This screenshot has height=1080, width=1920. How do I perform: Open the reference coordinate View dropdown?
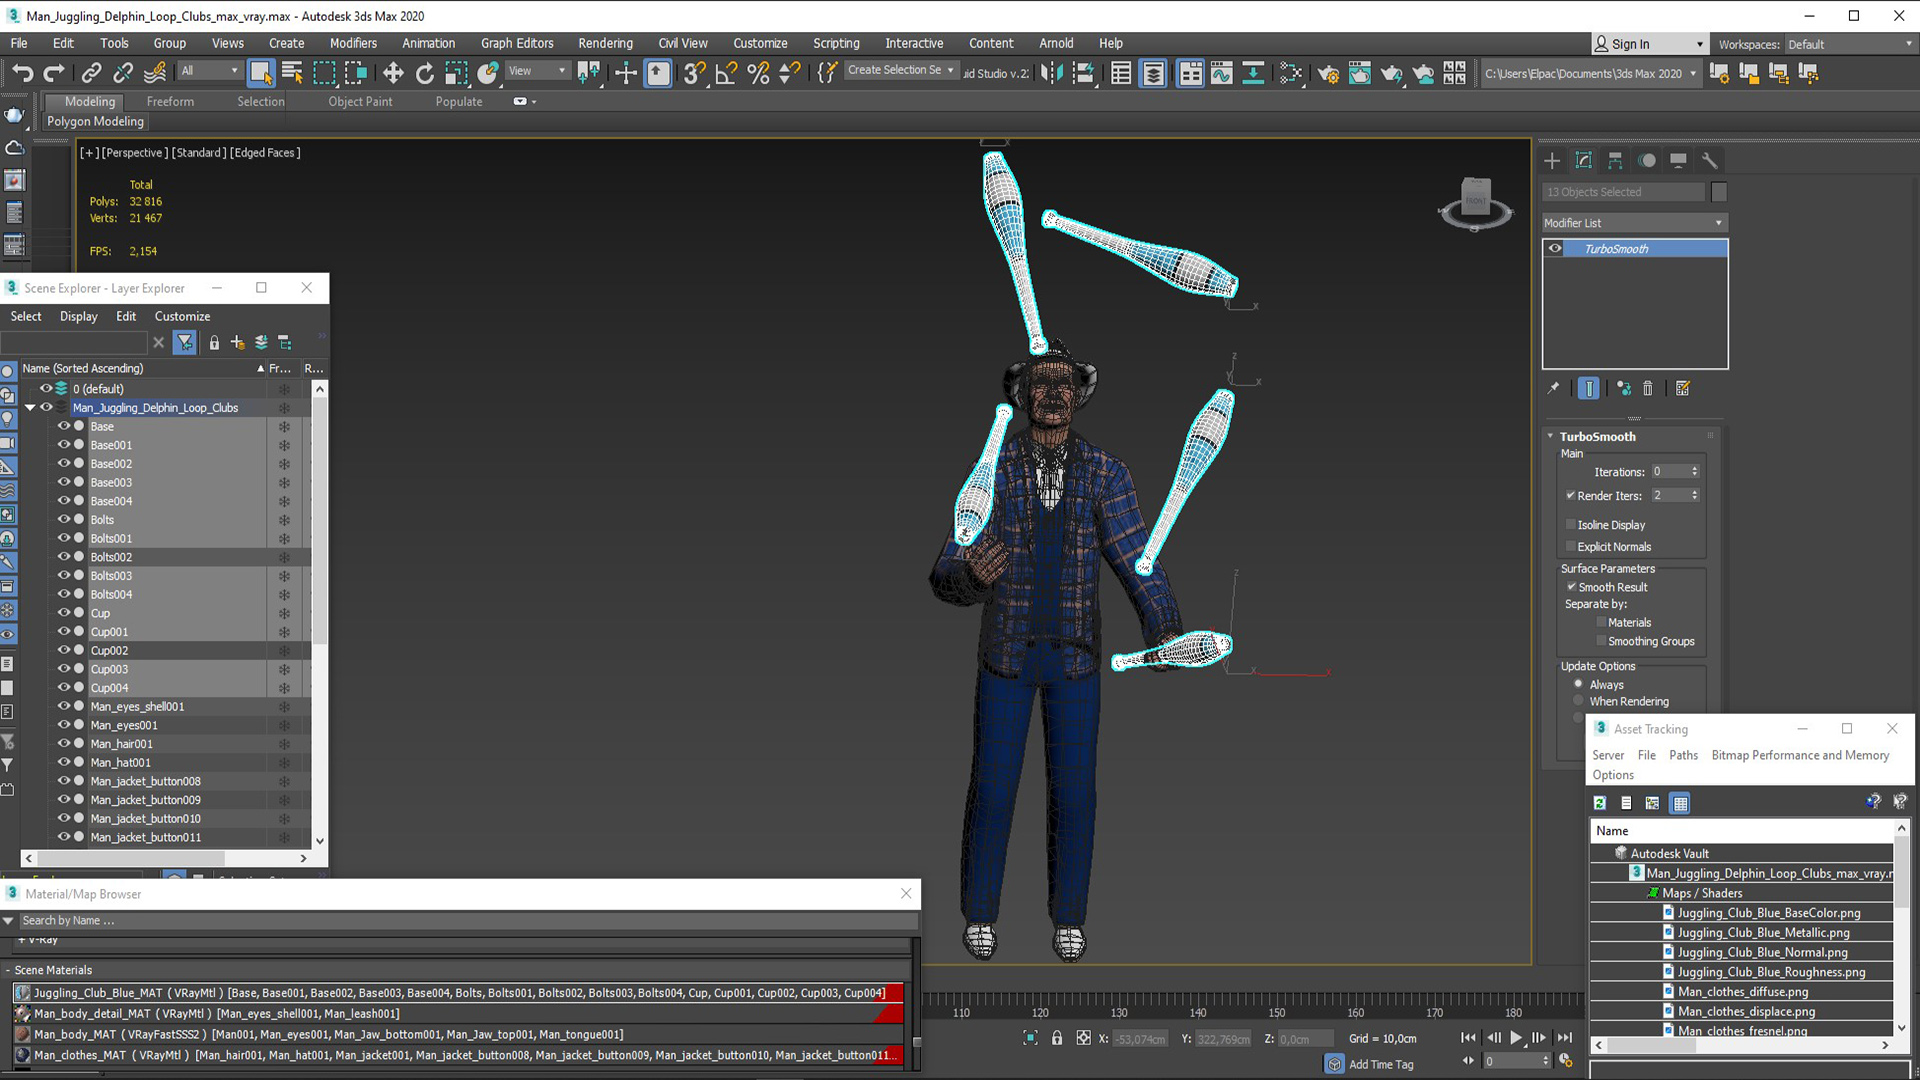click(537, 71)
